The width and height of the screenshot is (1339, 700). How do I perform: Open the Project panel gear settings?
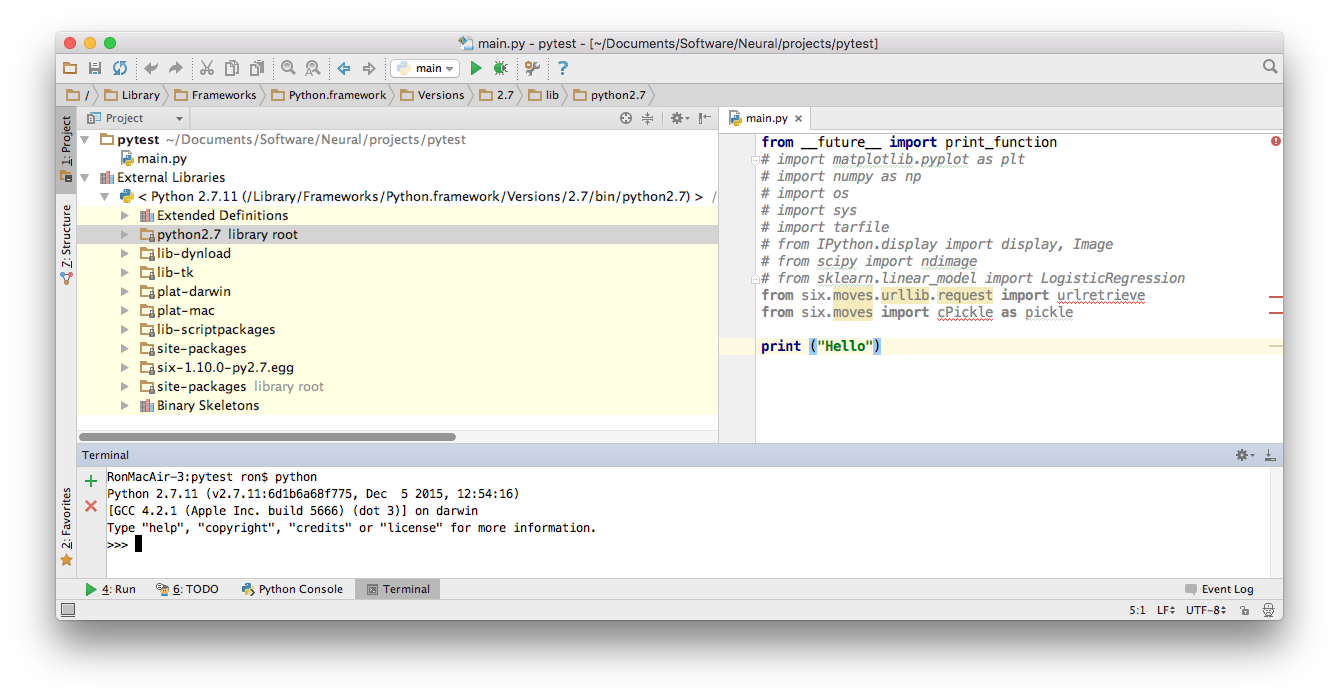click(x=679, y=118)
